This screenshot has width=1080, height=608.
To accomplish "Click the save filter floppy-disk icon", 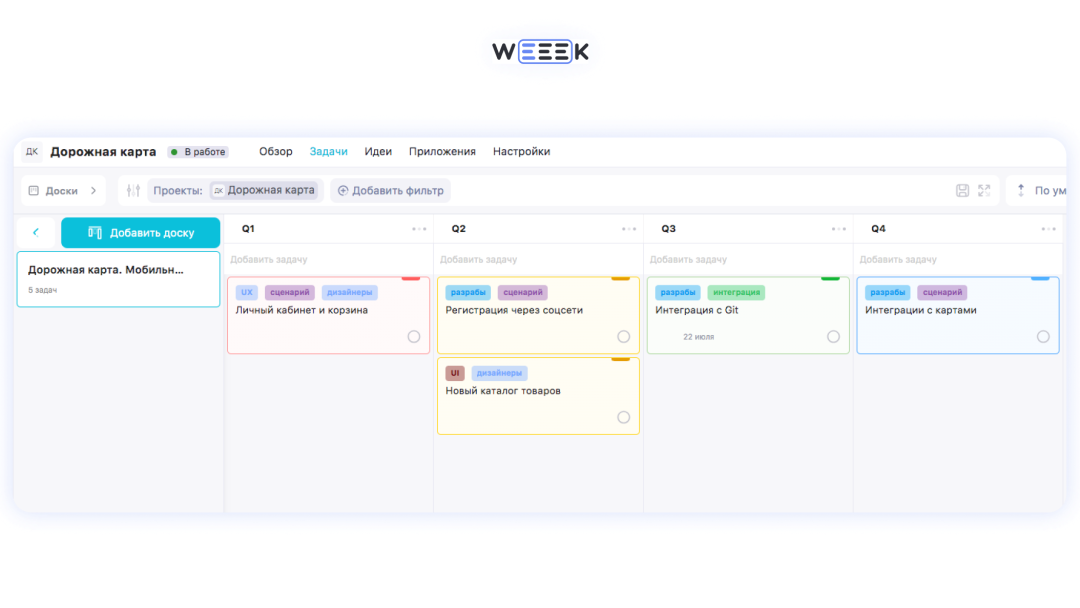I will tap(962, 190).
